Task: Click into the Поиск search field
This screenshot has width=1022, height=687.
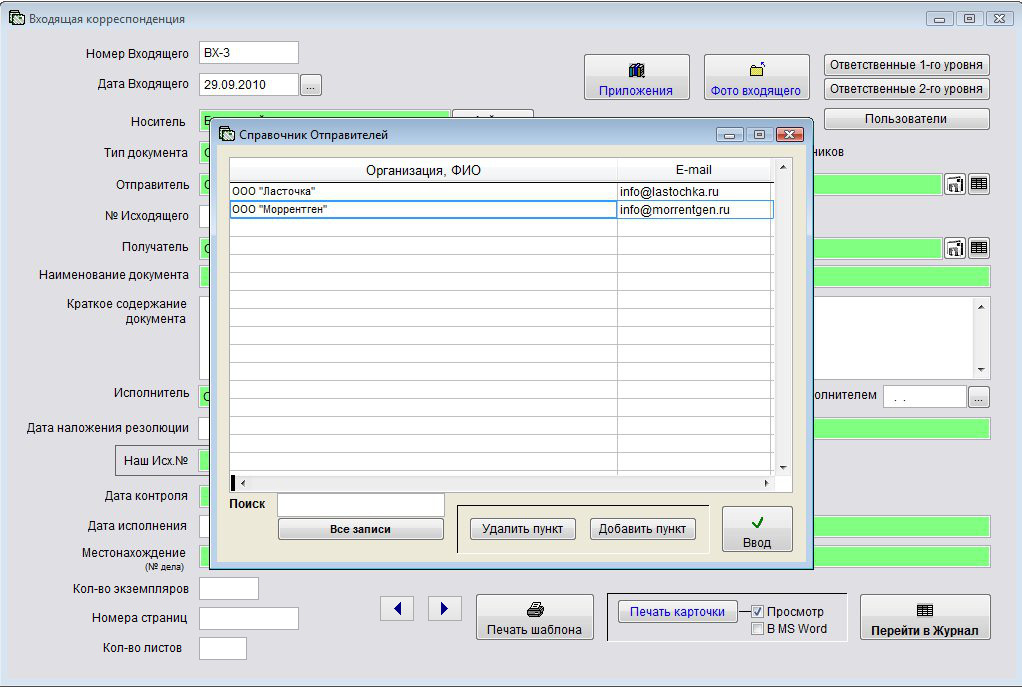Action: (360, 504)
